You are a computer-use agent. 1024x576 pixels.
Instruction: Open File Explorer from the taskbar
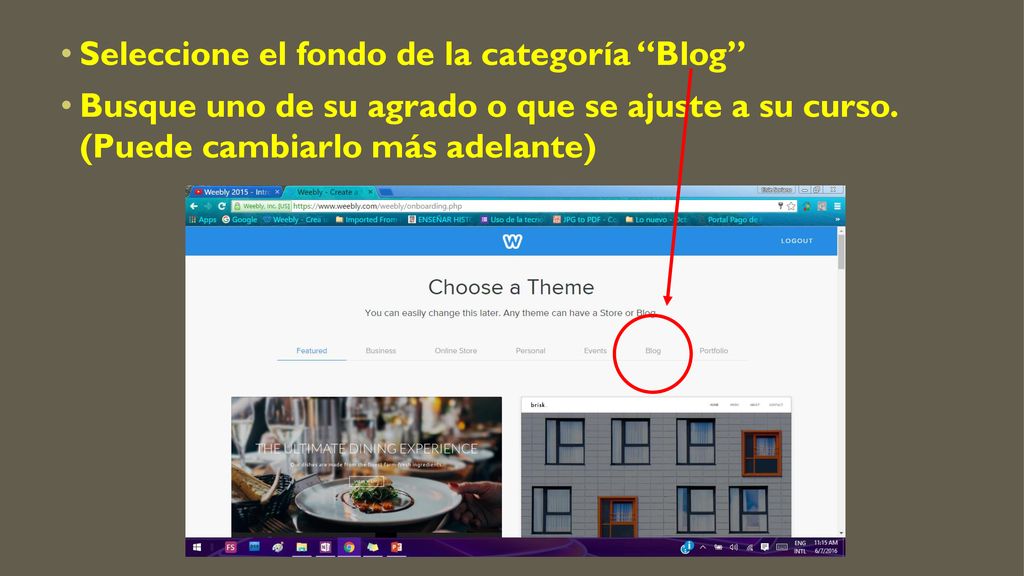(301, 547)
